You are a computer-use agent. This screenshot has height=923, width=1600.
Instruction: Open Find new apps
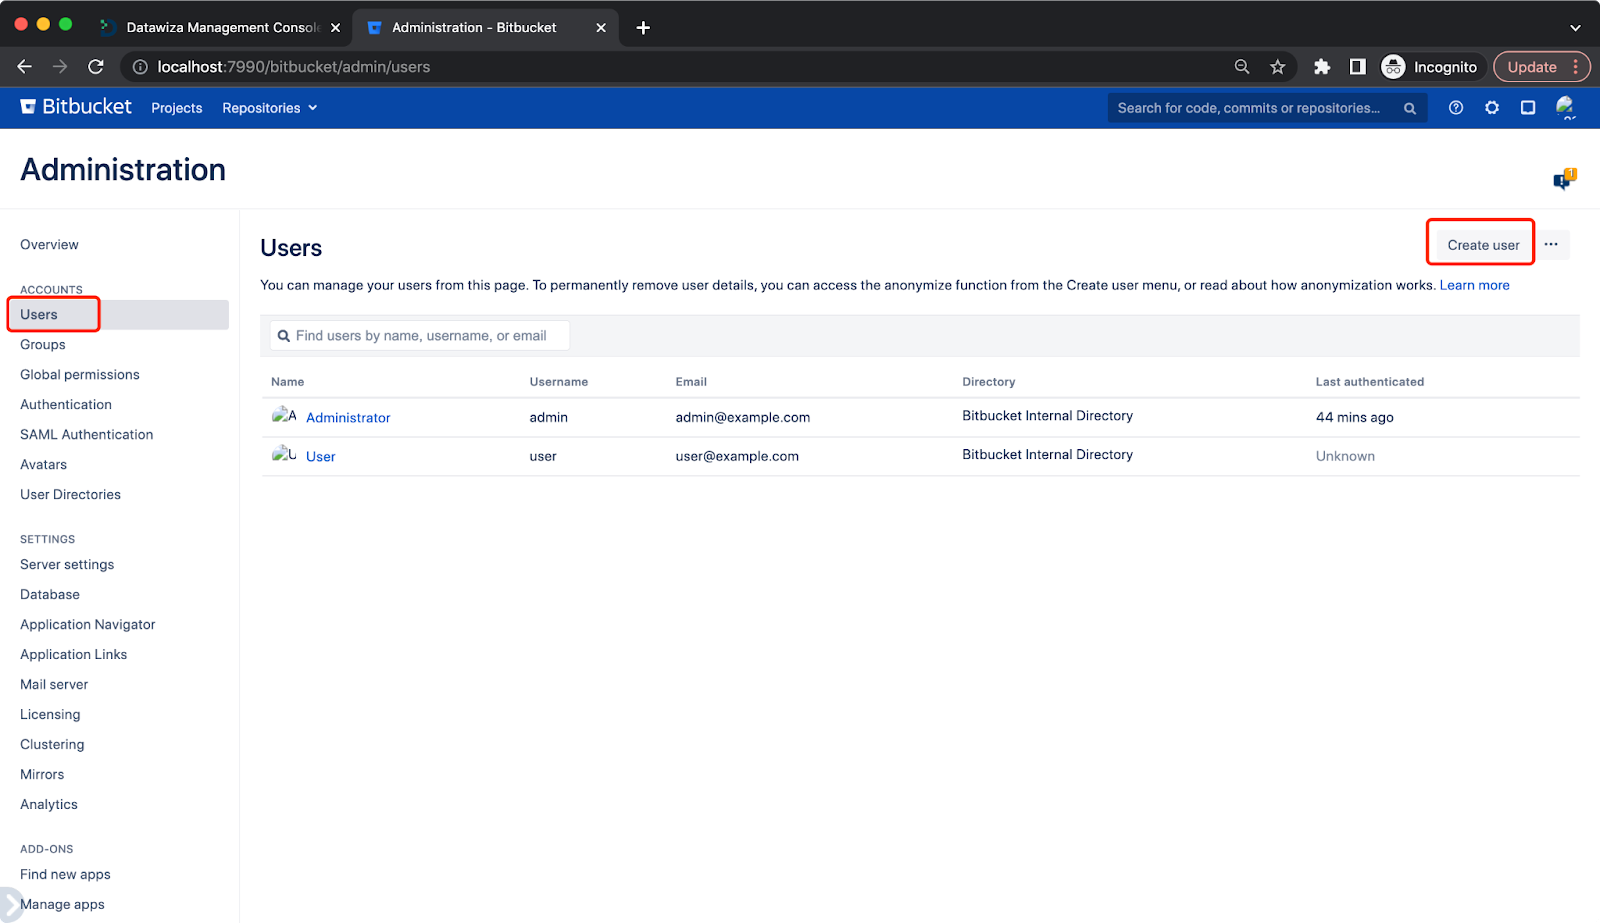[x=65, y=875]
